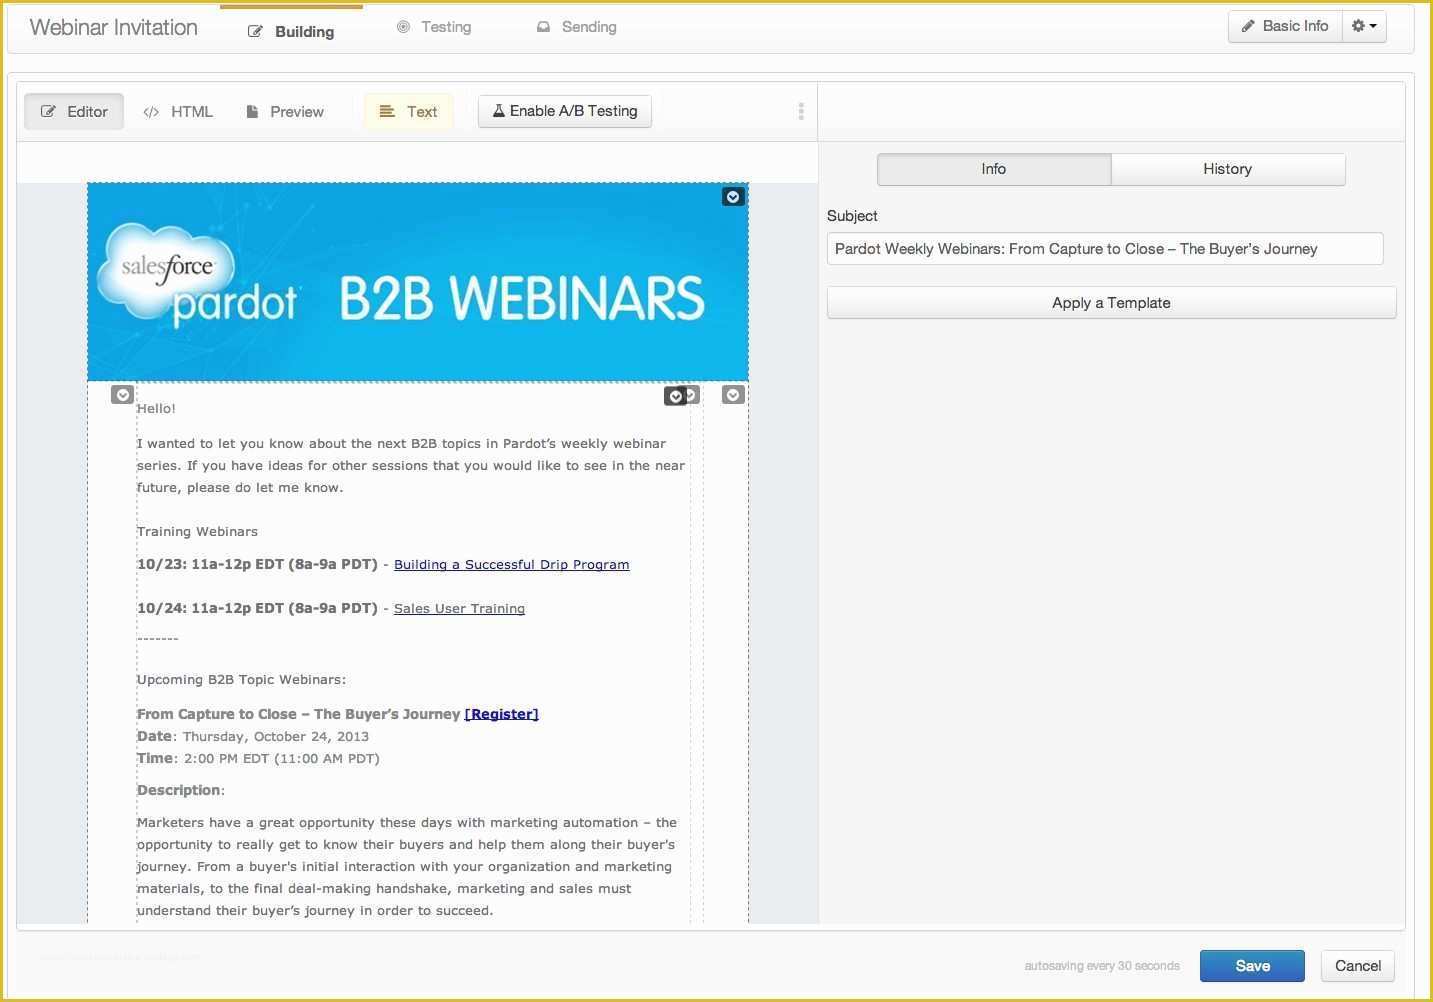Open Building a Successful Drip Program link

tap(511, 565)
